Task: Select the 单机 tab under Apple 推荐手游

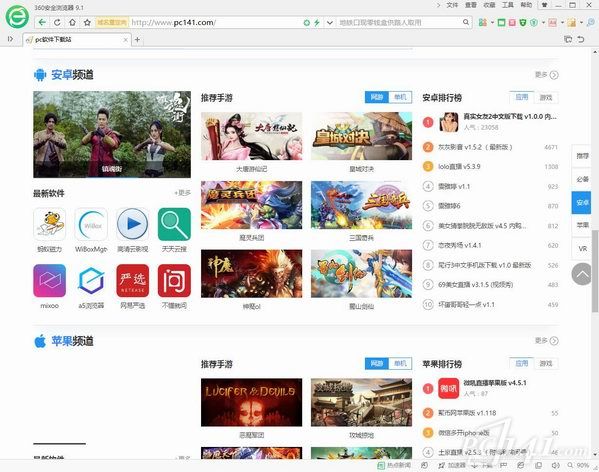Action: pyautogui.click(x=400, y=364)
